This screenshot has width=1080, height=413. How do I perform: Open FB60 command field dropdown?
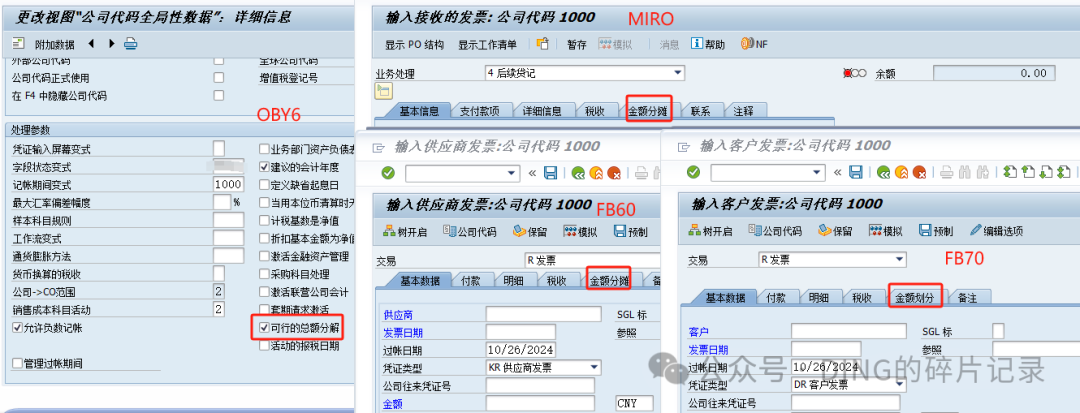pos(511,173)
